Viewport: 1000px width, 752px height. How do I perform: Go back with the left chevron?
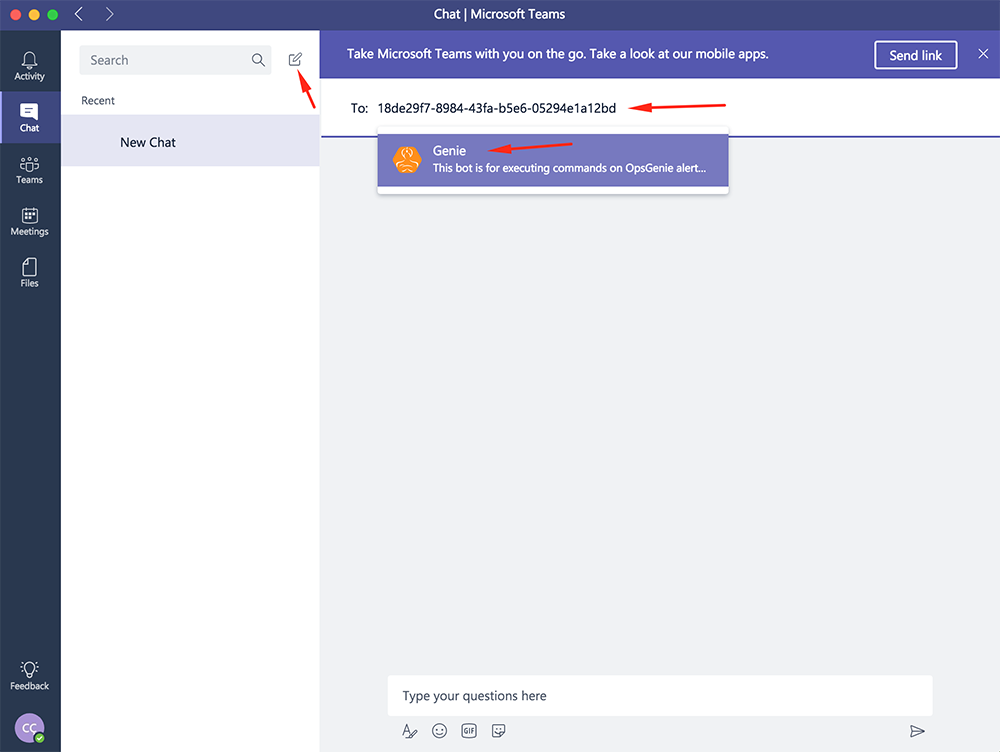pos(79,14)
